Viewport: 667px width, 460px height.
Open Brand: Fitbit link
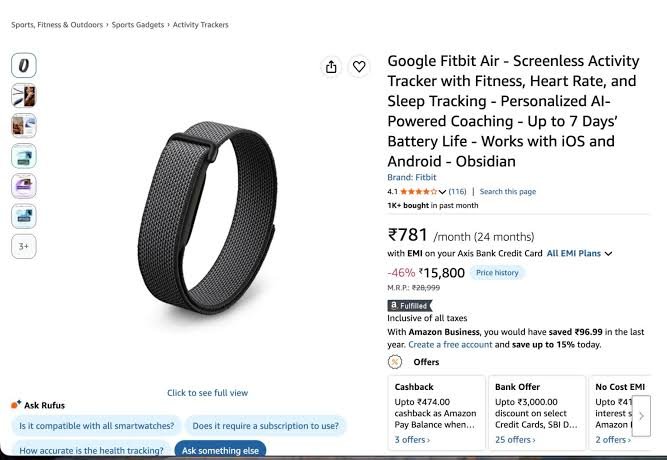(411, 177)
